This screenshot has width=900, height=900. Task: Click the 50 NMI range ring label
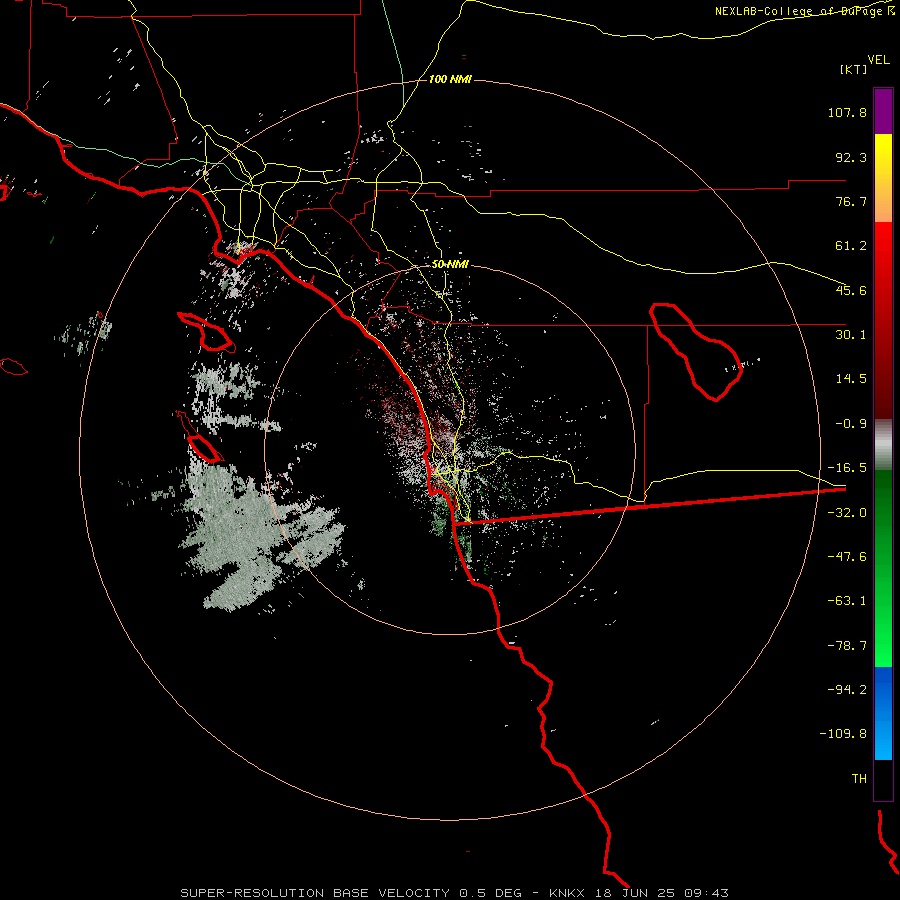click(x=450, y=265)
